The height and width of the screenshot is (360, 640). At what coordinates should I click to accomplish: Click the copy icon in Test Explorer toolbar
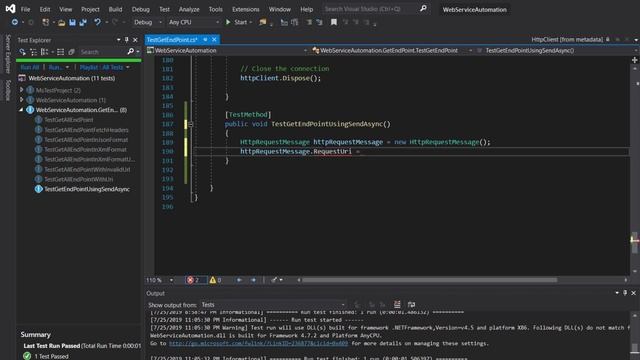(x=71, y=52)
